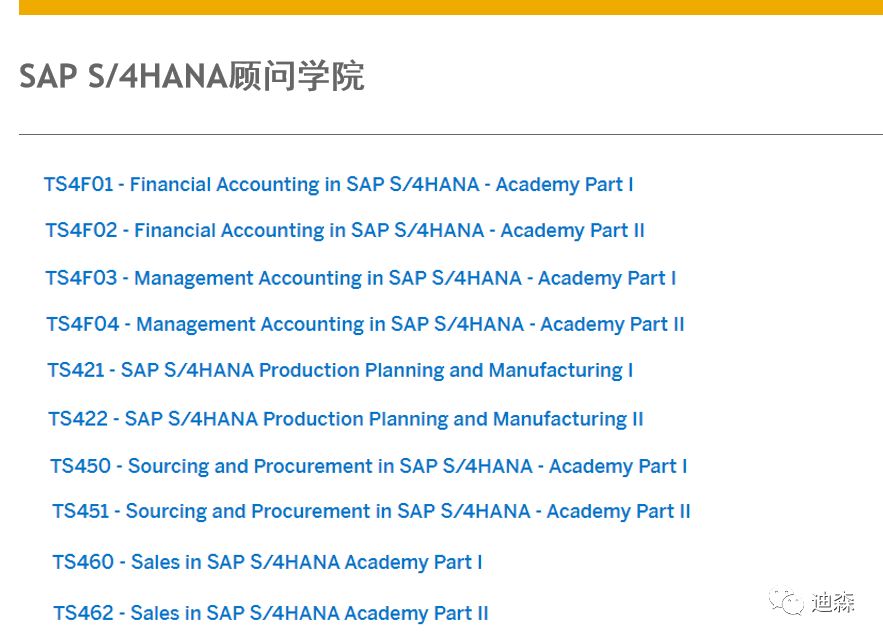883x641 pixels.
Task: Click the TS450 course code text
Action: click(x=81, y=467)
